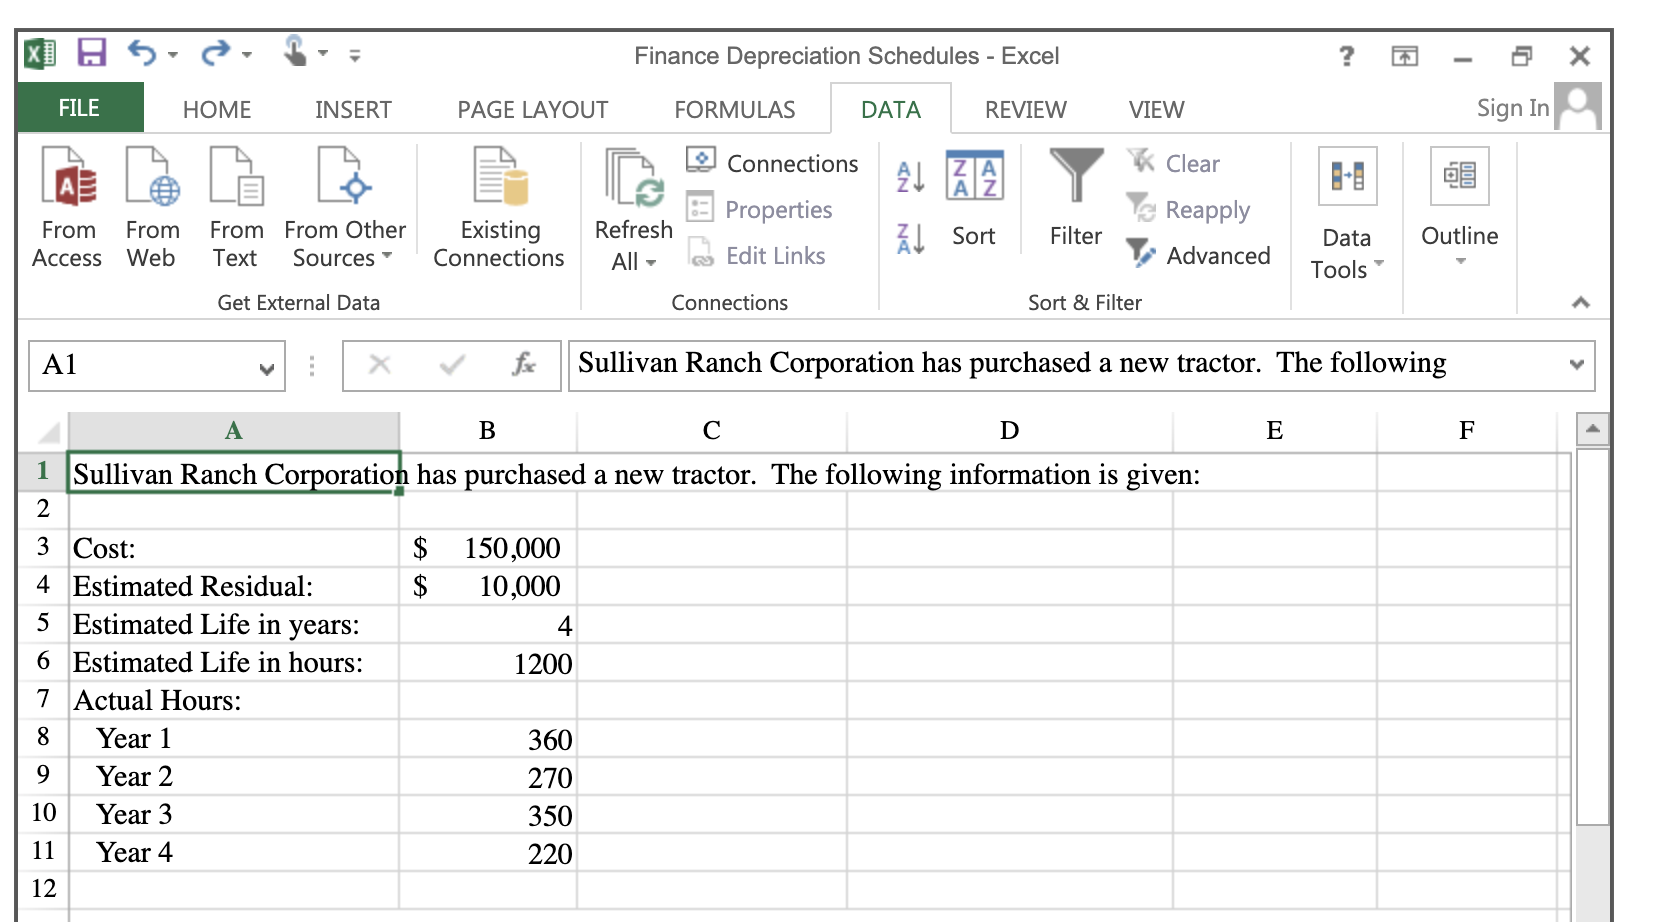Click Sign In link
Screen dimensions: 1660x922
click(x=1511, y=108)
